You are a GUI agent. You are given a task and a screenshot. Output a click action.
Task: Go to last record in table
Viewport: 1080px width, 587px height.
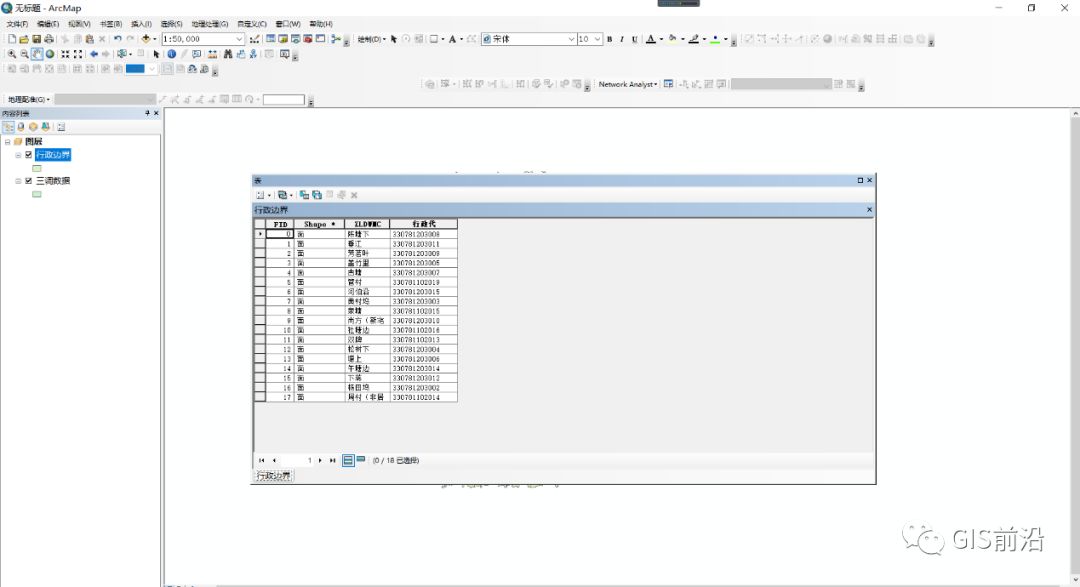click(x=333, y=460)
